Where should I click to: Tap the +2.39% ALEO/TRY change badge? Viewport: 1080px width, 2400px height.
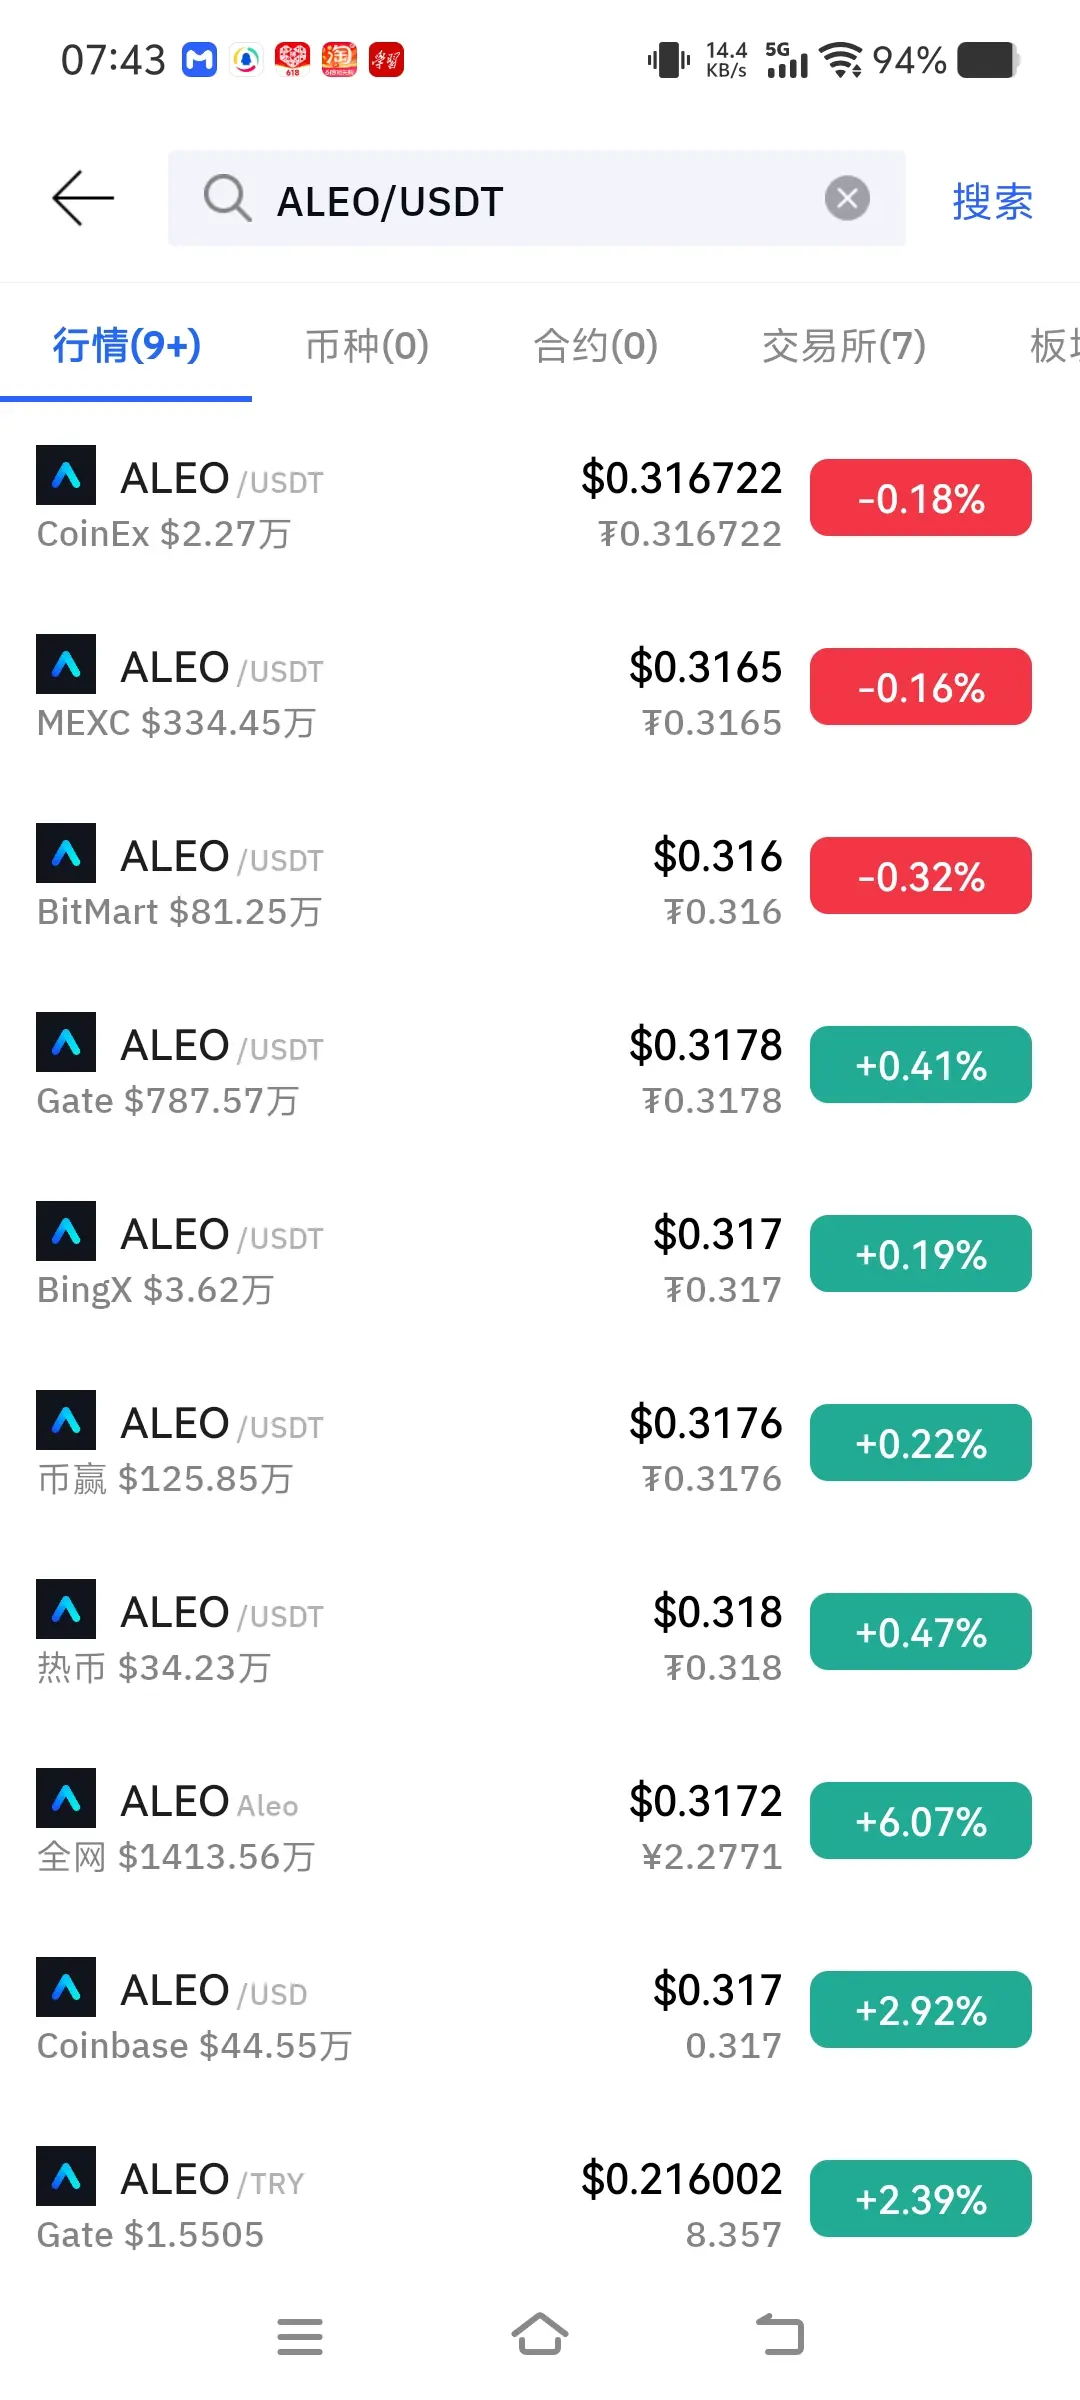921,2199
